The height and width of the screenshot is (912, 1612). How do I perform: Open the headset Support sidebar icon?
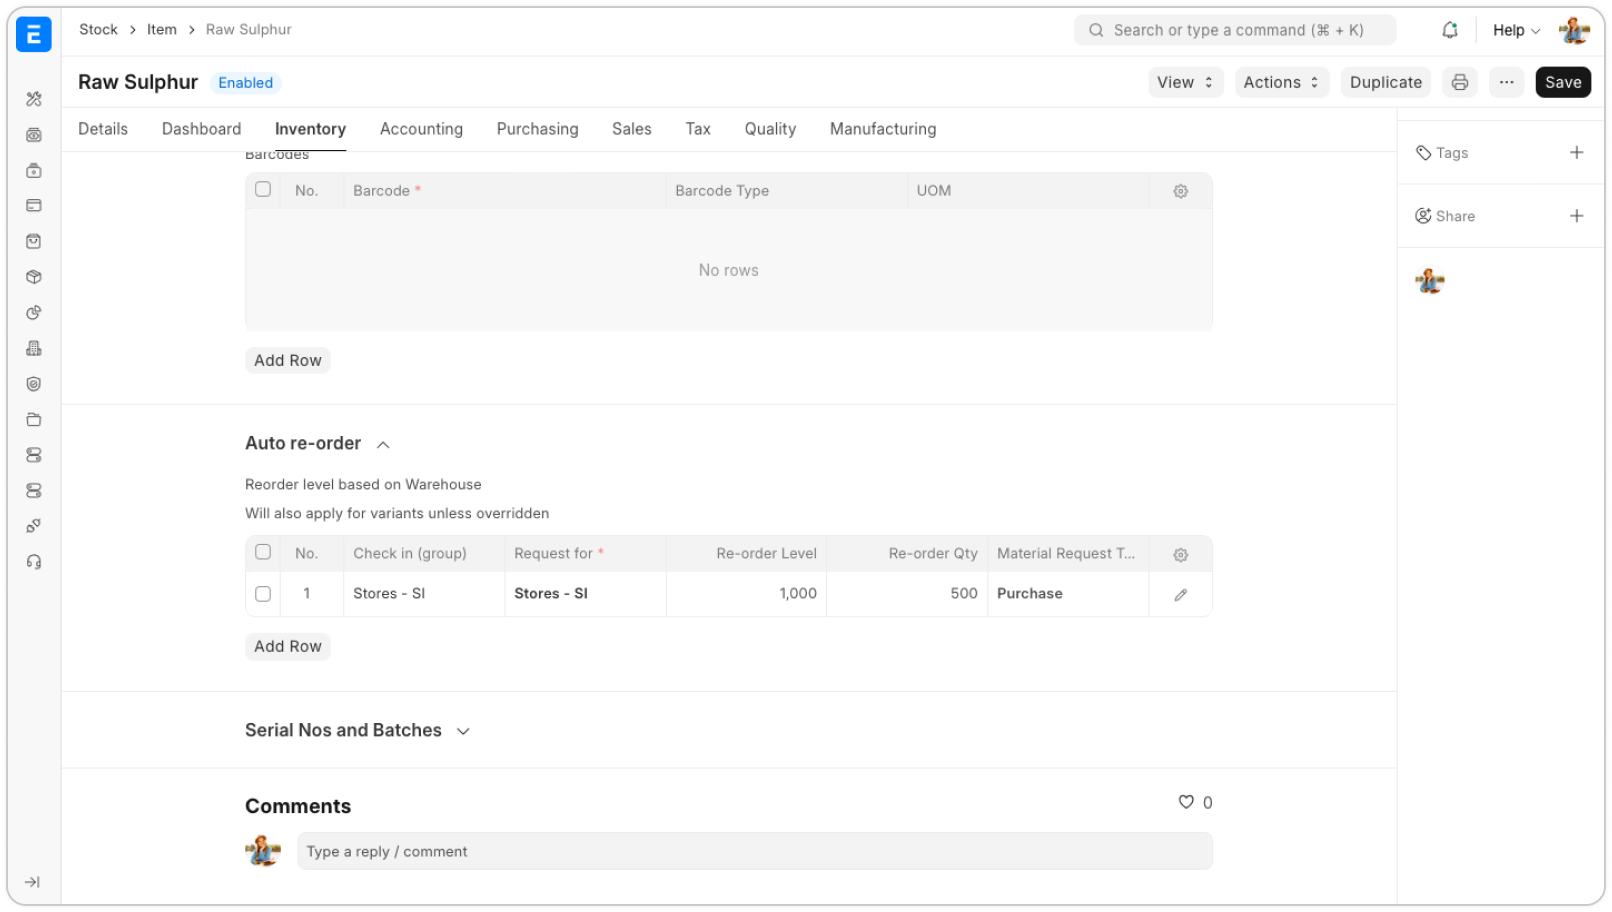click(x=34, y=562)
